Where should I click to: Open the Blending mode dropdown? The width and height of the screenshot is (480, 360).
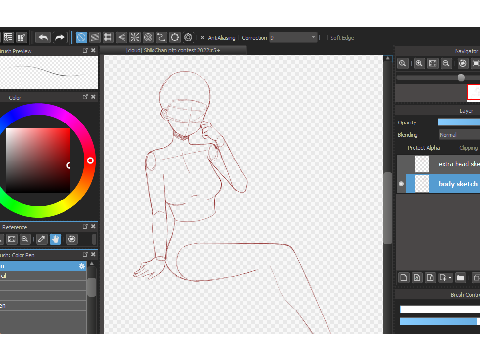tap(460, 135)
